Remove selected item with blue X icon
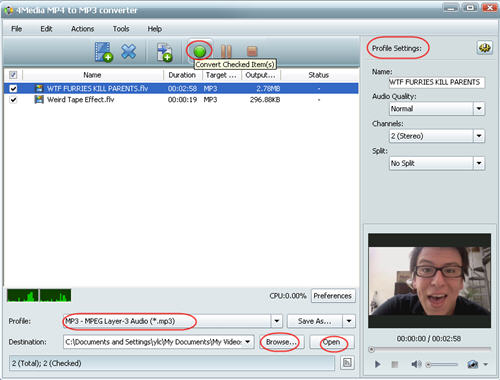This screenshot has width=500, height=380. click(x=129, y=52)
